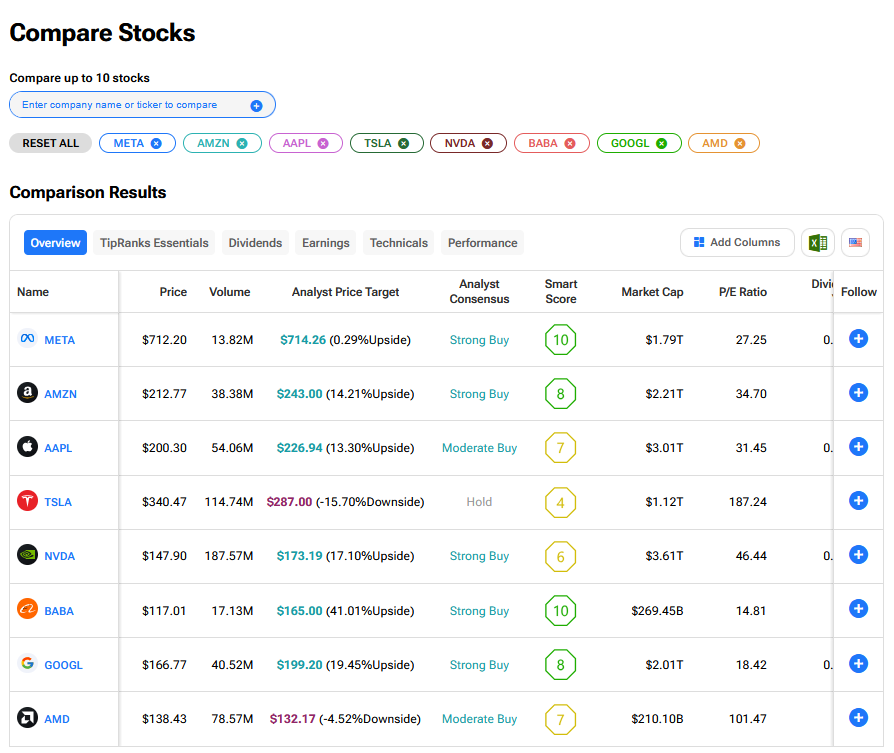Image resolution: width=894 pixels, height=753 pixels.
Task: Click META's Smart Score 10 badge
Action: [x=560, y=340]
